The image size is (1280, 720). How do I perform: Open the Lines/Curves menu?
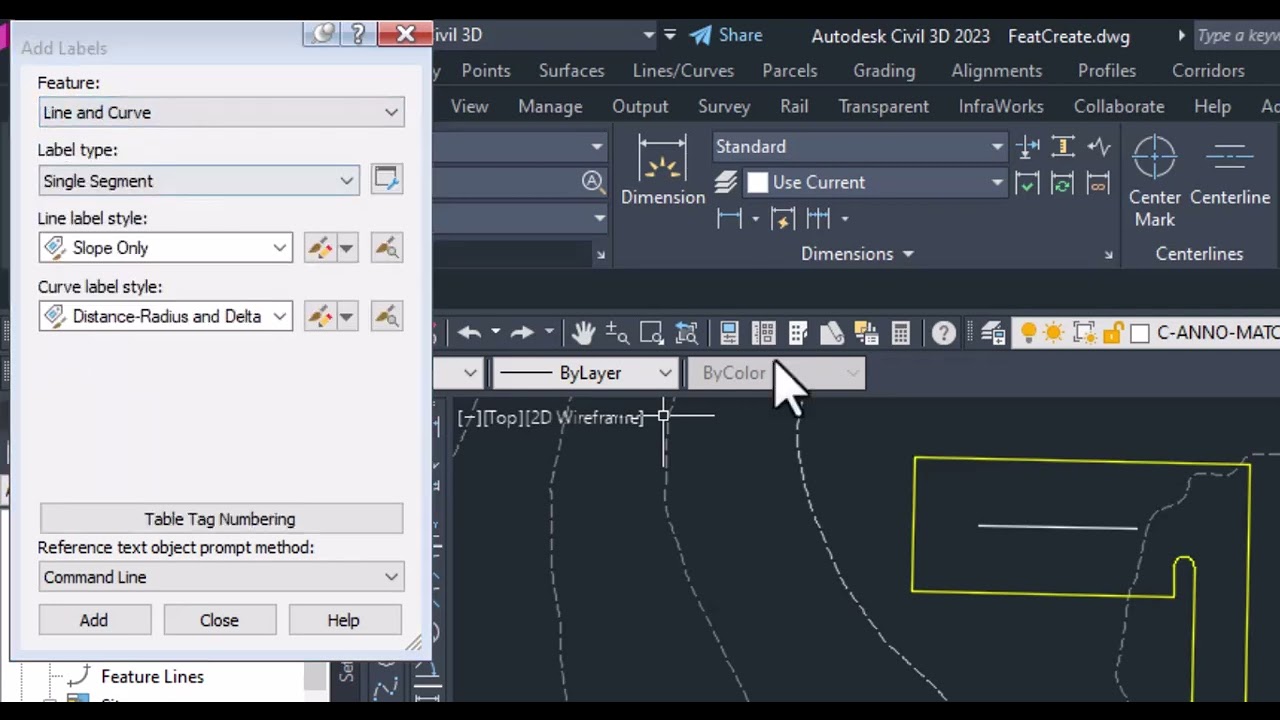pos(683,71)
